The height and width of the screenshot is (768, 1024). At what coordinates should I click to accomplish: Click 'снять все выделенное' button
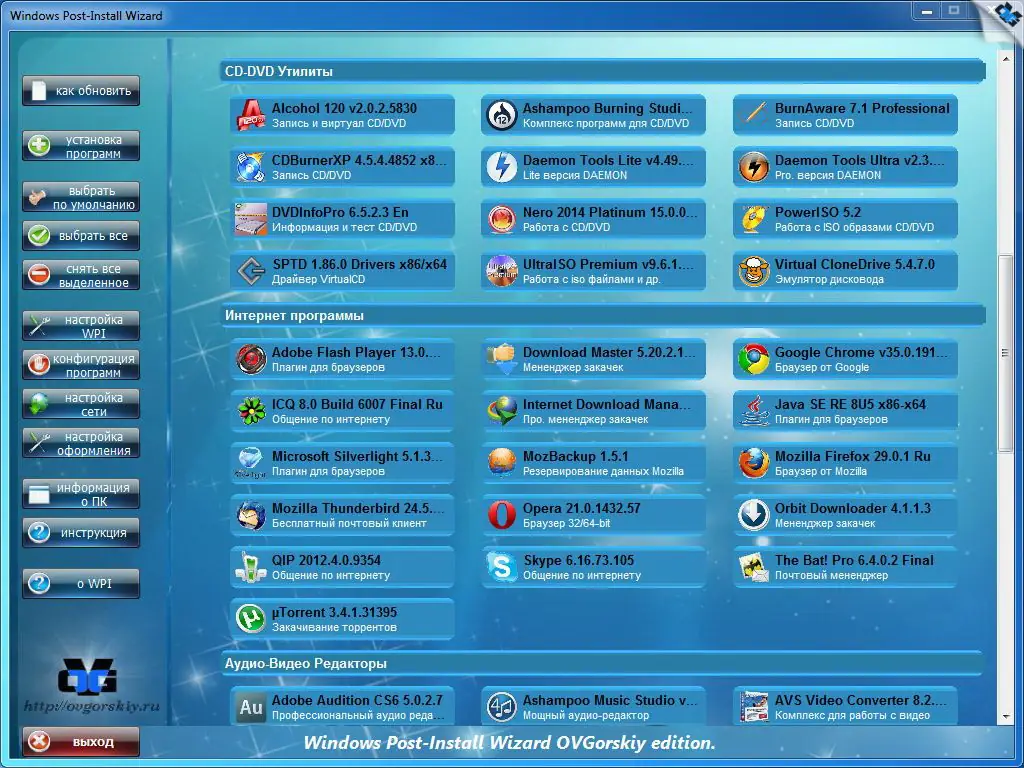[81, 275]
